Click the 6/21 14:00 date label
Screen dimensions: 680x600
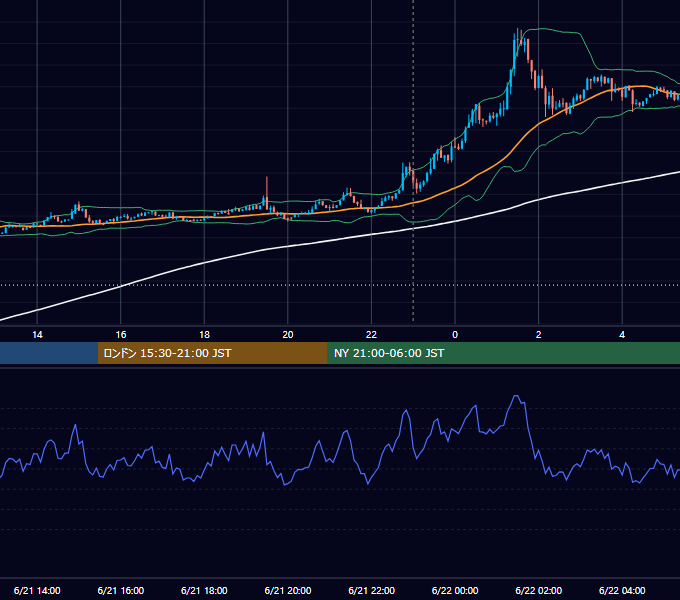pyautogui.click(x=37, y=590)
